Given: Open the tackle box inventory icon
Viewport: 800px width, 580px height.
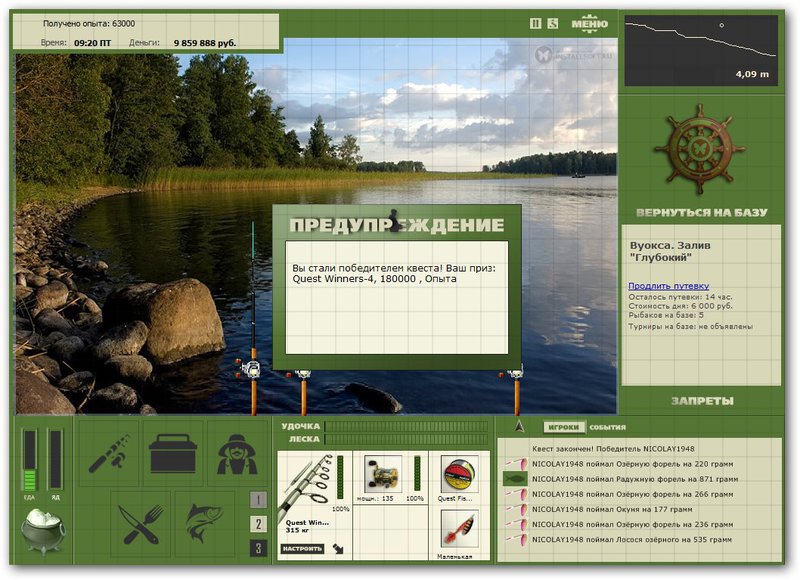Looking at the screenshot, I should tap(172, 453).
